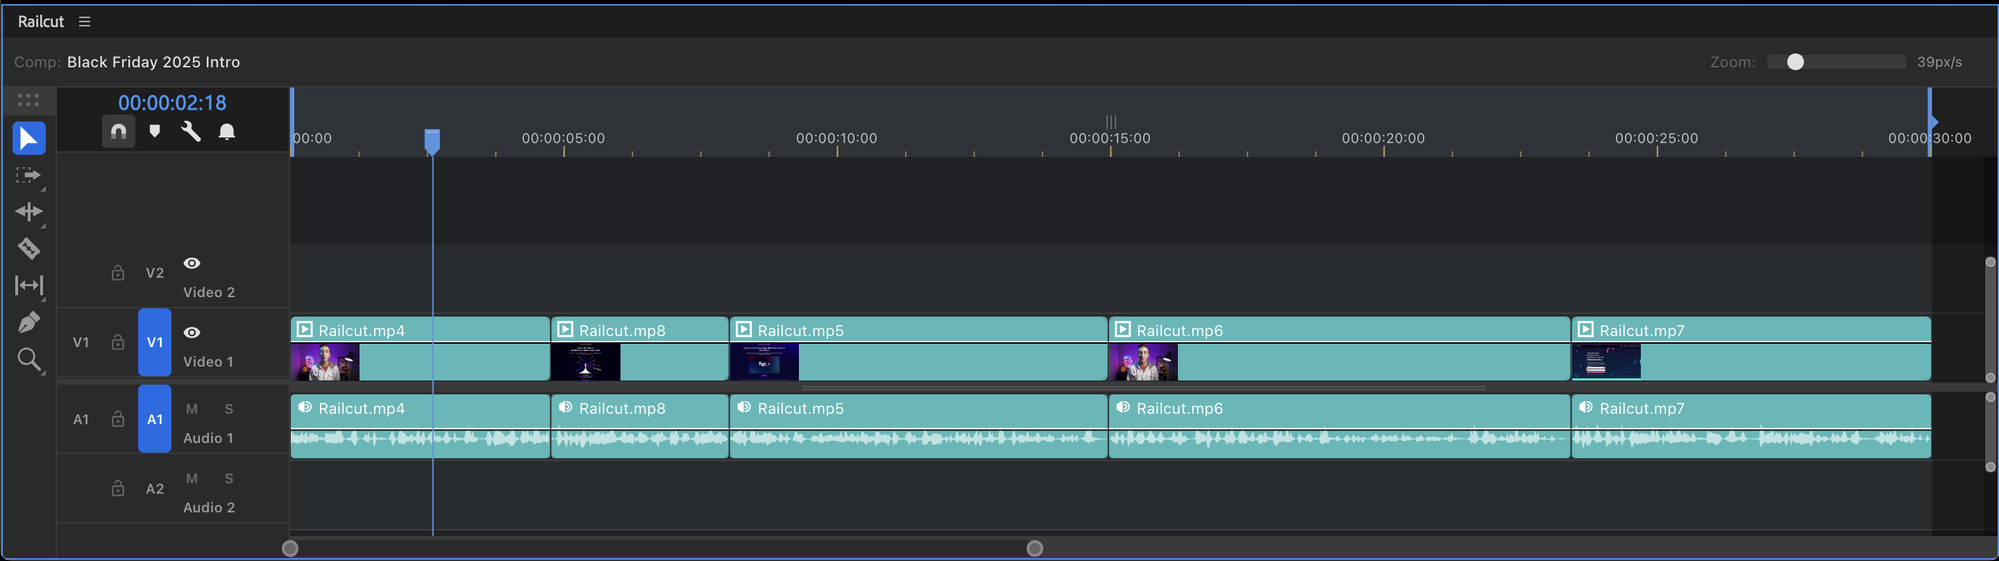
Task: Toggle lock on track A1
Action: click(118, 419)
